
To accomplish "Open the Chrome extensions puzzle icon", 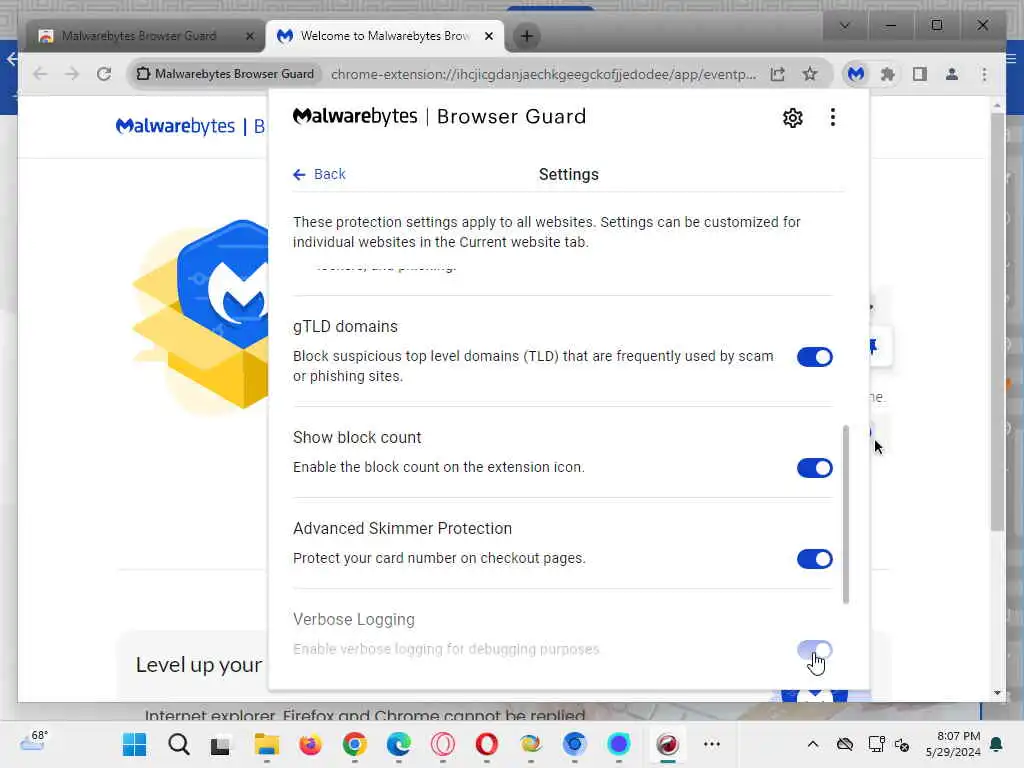I will point(887,74).
